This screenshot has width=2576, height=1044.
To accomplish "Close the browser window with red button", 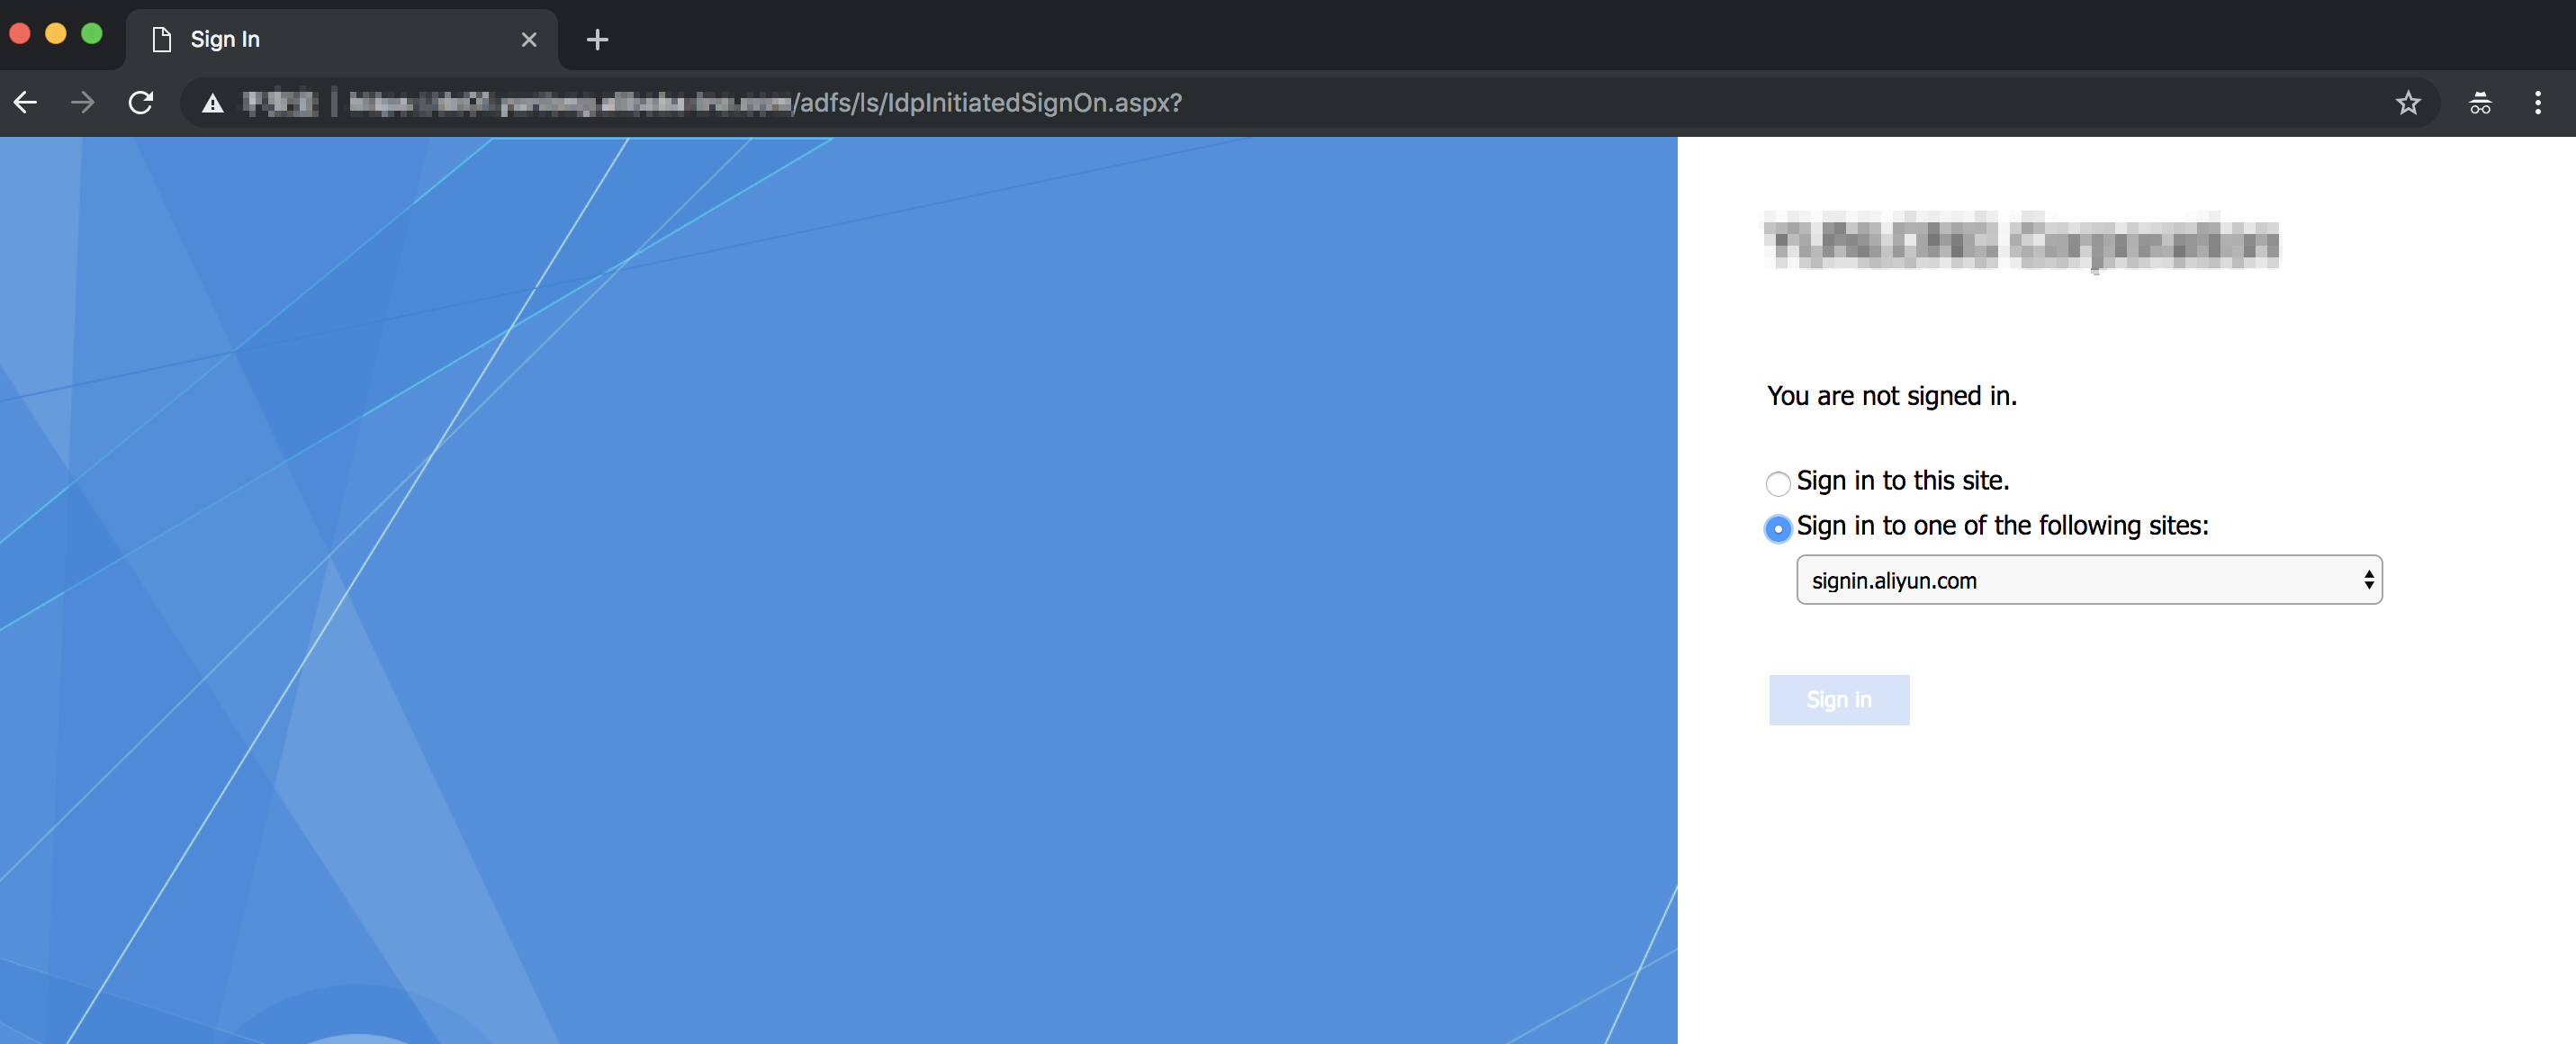I will coord(19,33).
